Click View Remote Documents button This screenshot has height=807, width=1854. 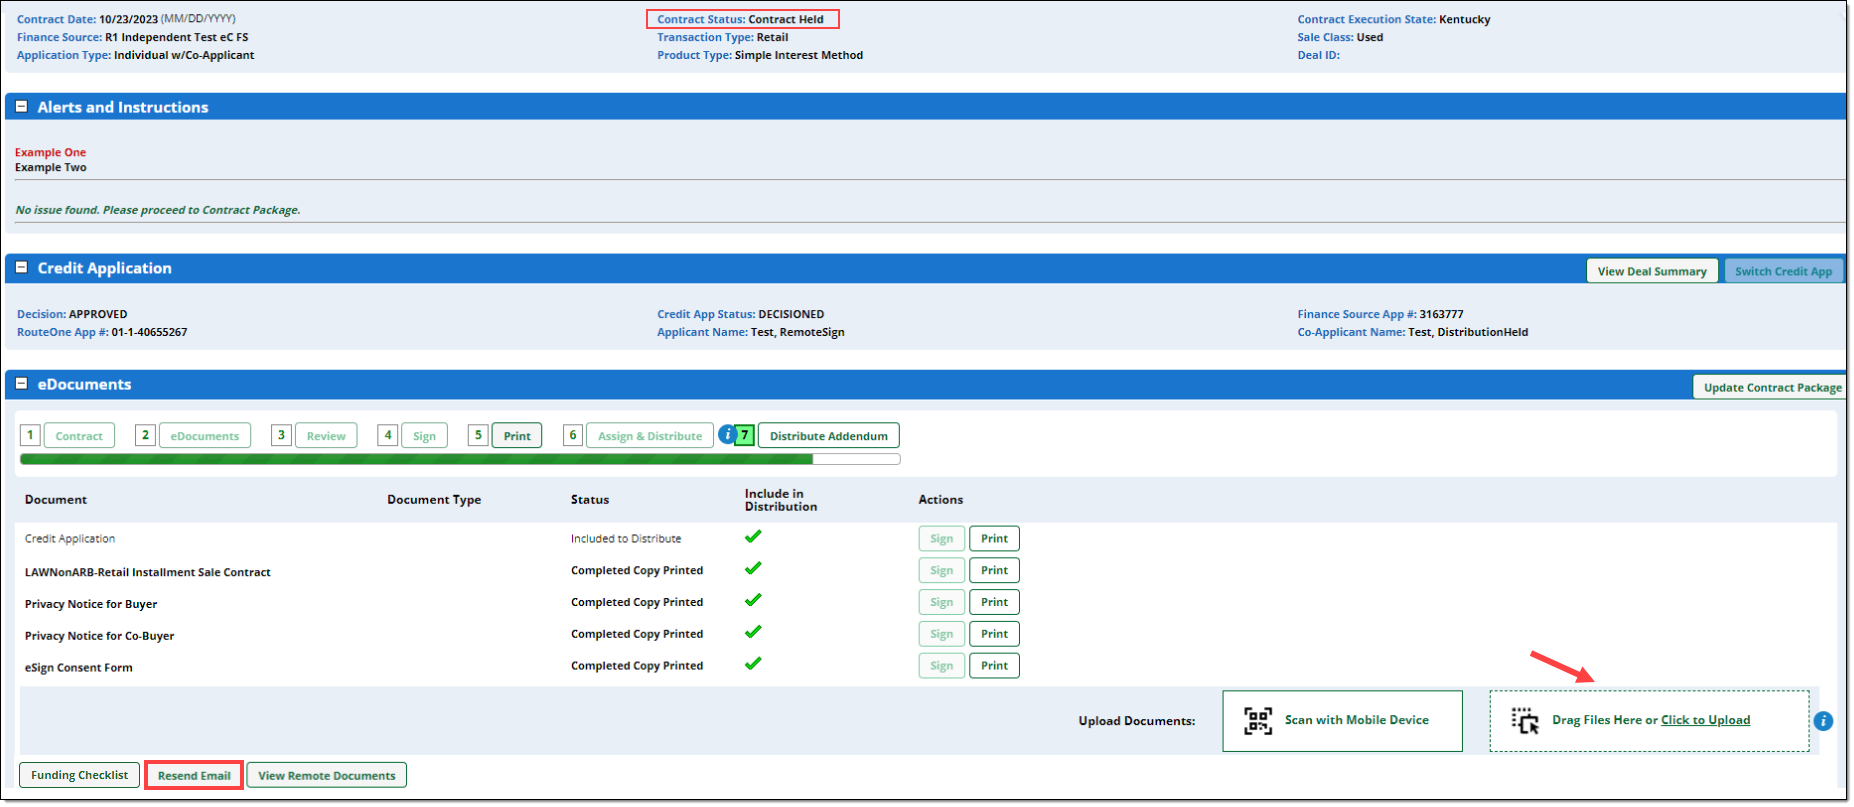327,775
